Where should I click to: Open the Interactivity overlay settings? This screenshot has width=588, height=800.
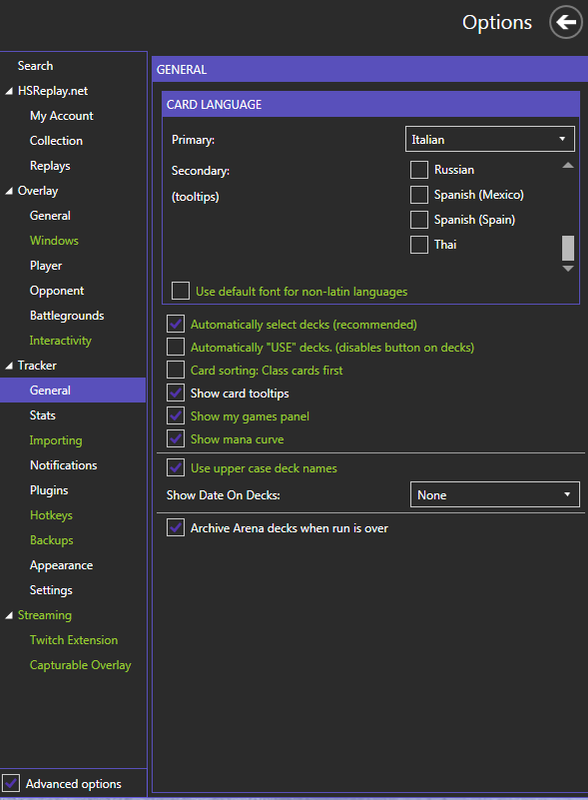coord(60,341)
